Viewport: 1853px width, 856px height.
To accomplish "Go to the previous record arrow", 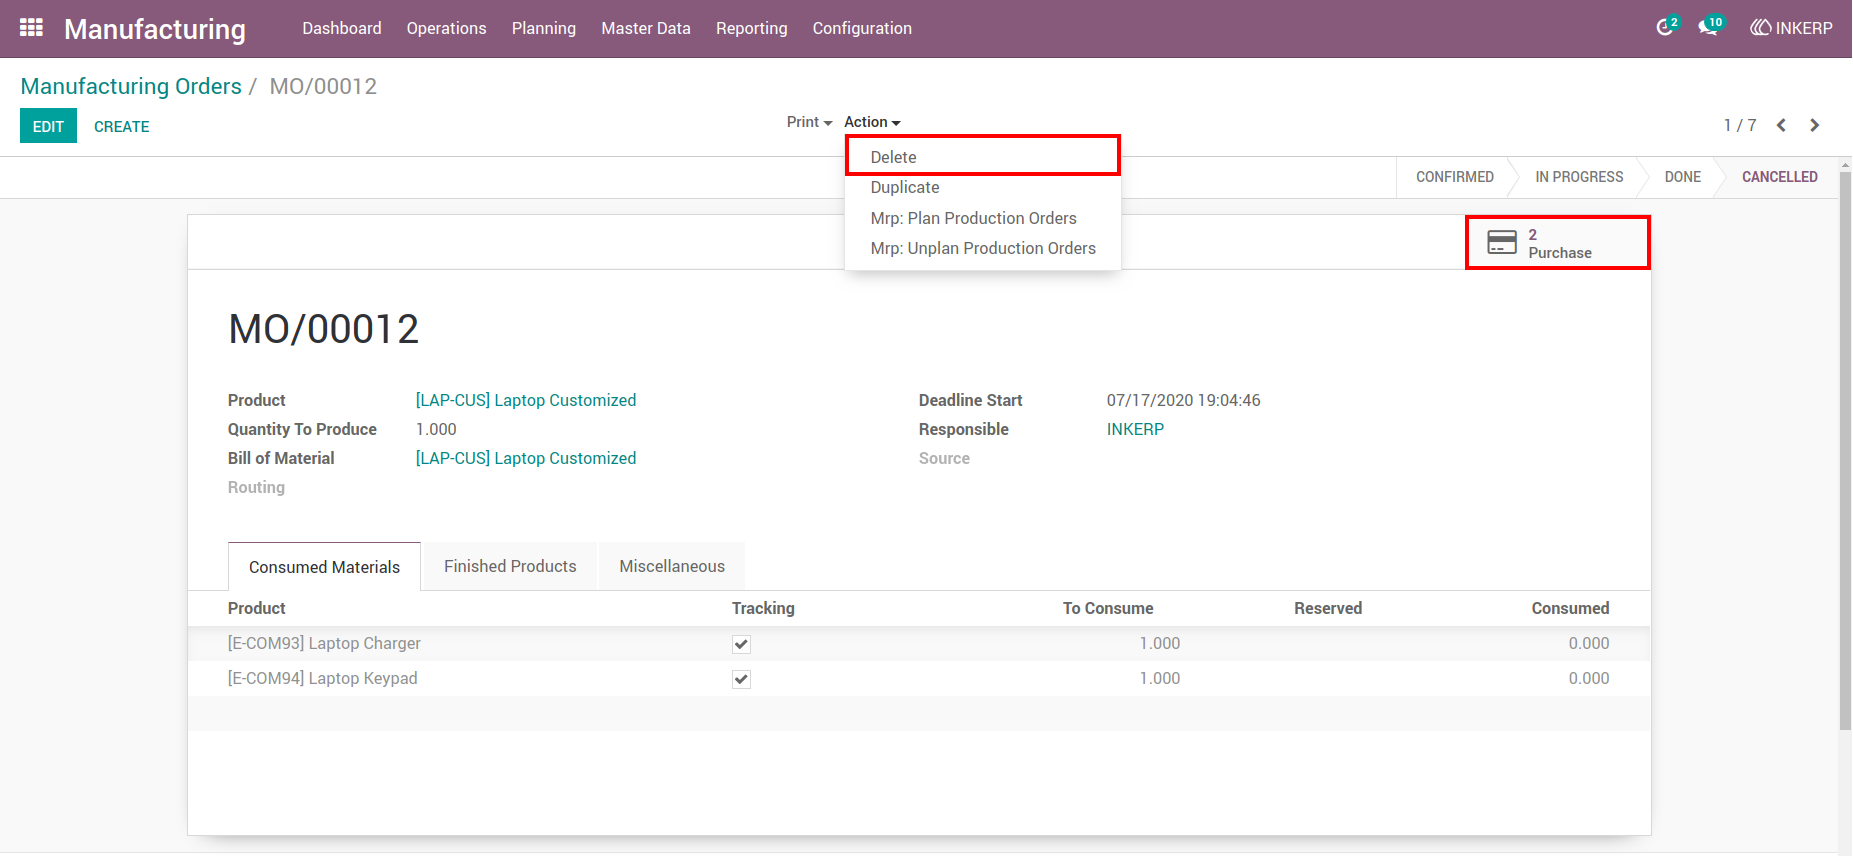I will click(x=1781, y=125).
